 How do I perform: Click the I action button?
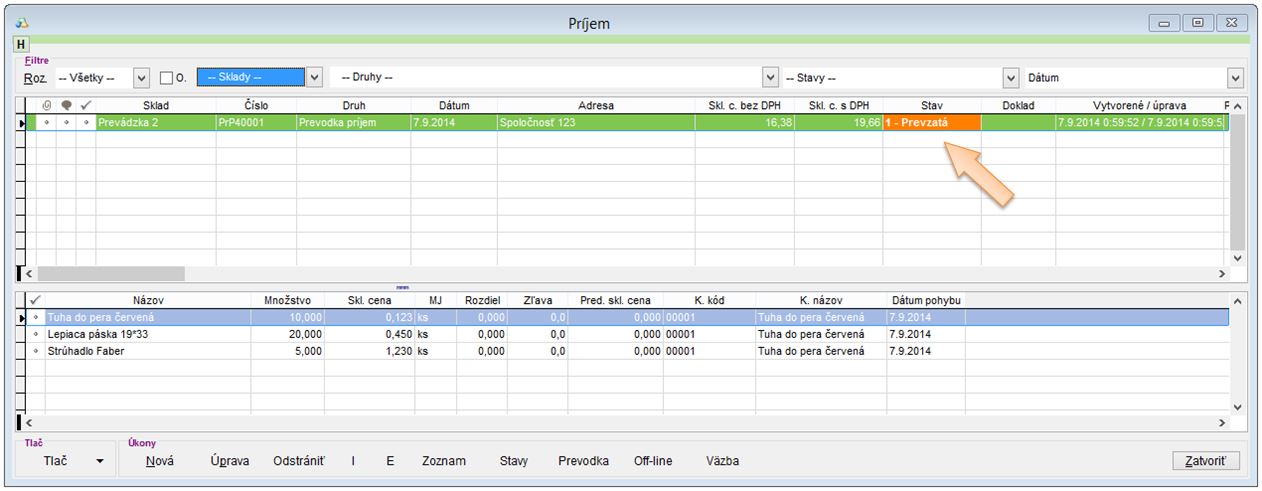pyautogui.click(x=352, y=461)
